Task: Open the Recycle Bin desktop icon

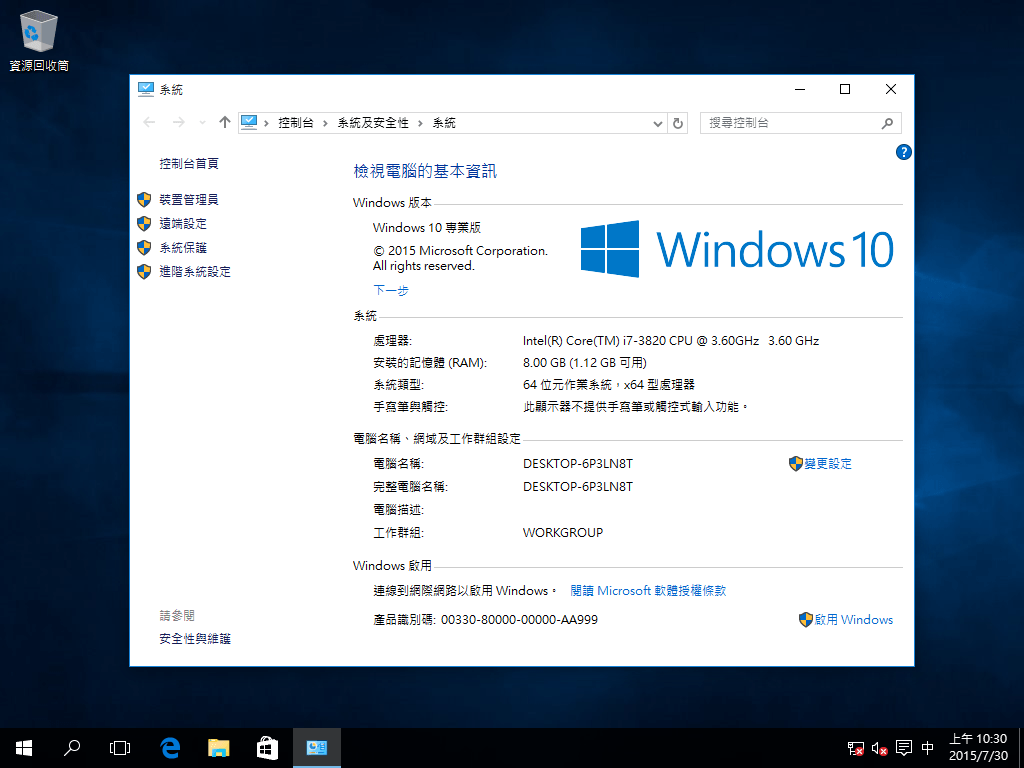Action: (39, 40)
